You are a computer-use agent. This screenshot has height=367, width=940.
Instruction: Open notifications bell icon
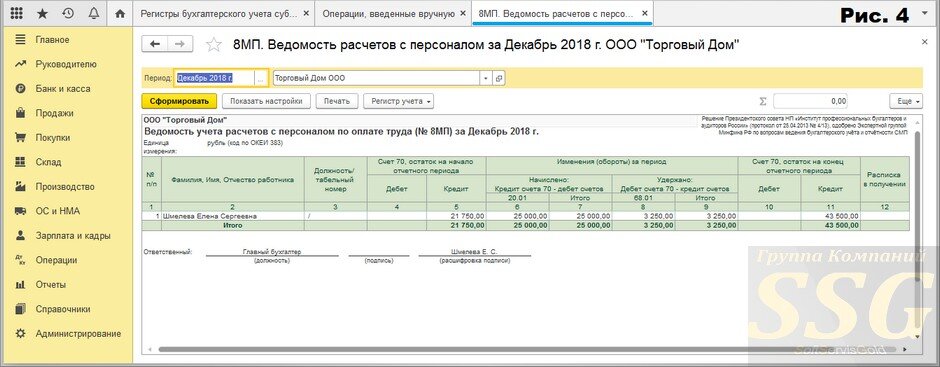click(x=94, y=13)
